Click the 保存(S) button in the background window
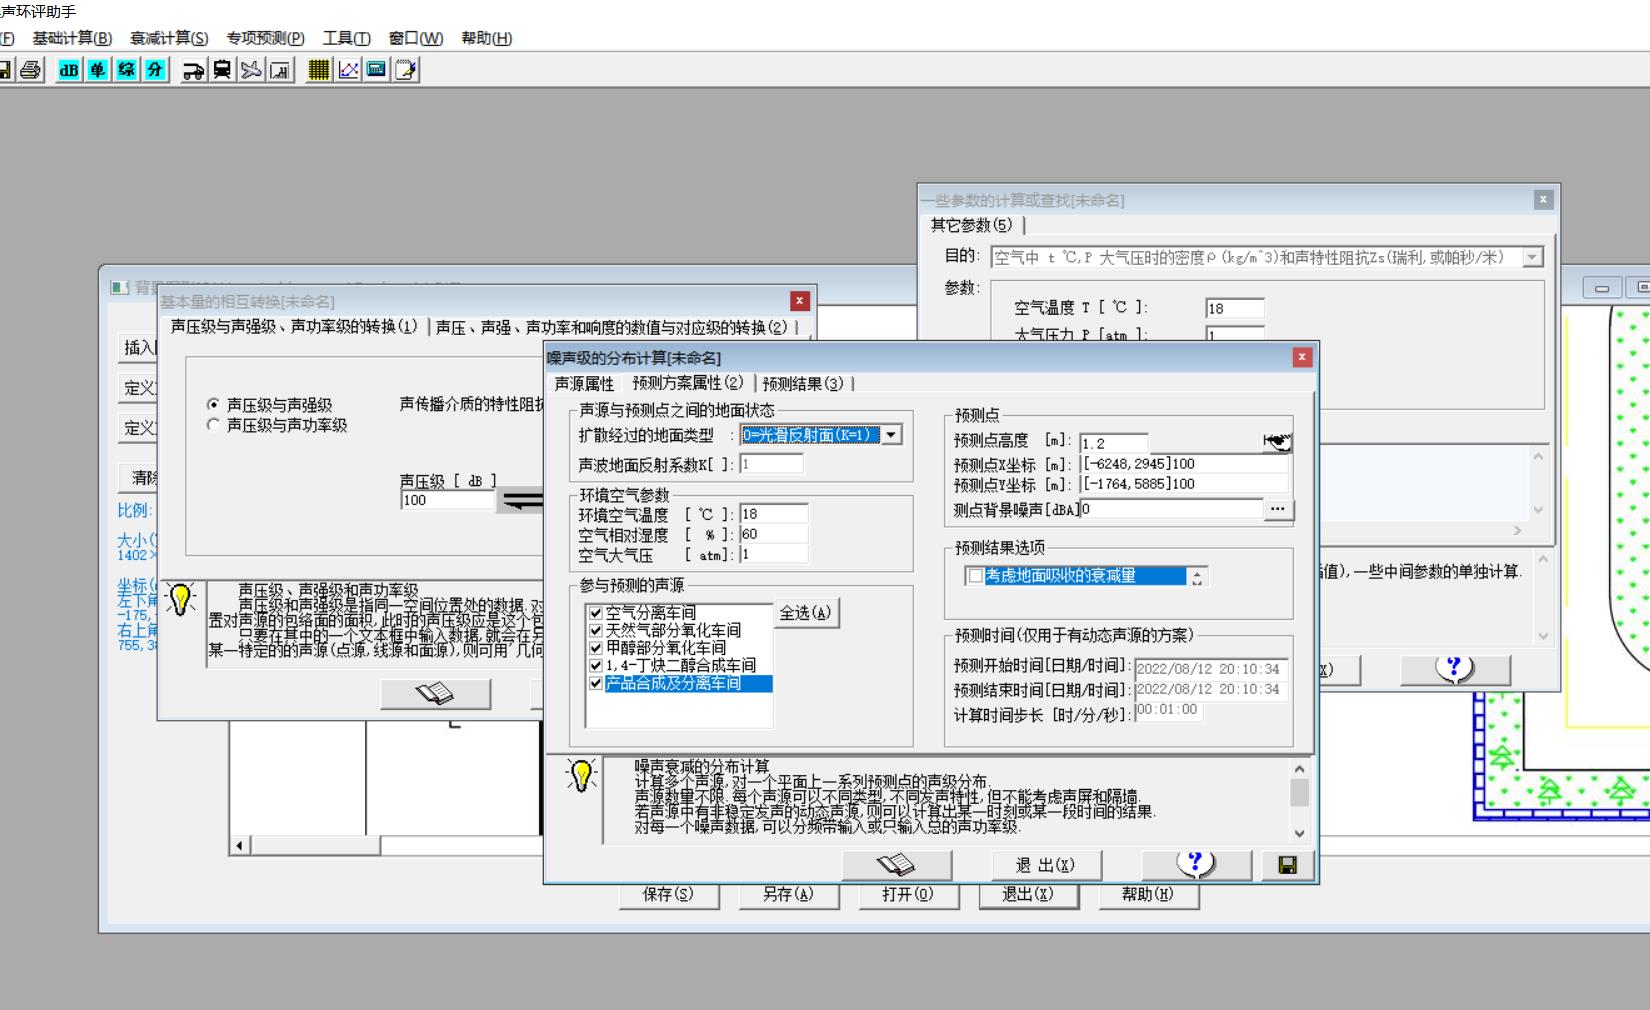 pos(668,895)
